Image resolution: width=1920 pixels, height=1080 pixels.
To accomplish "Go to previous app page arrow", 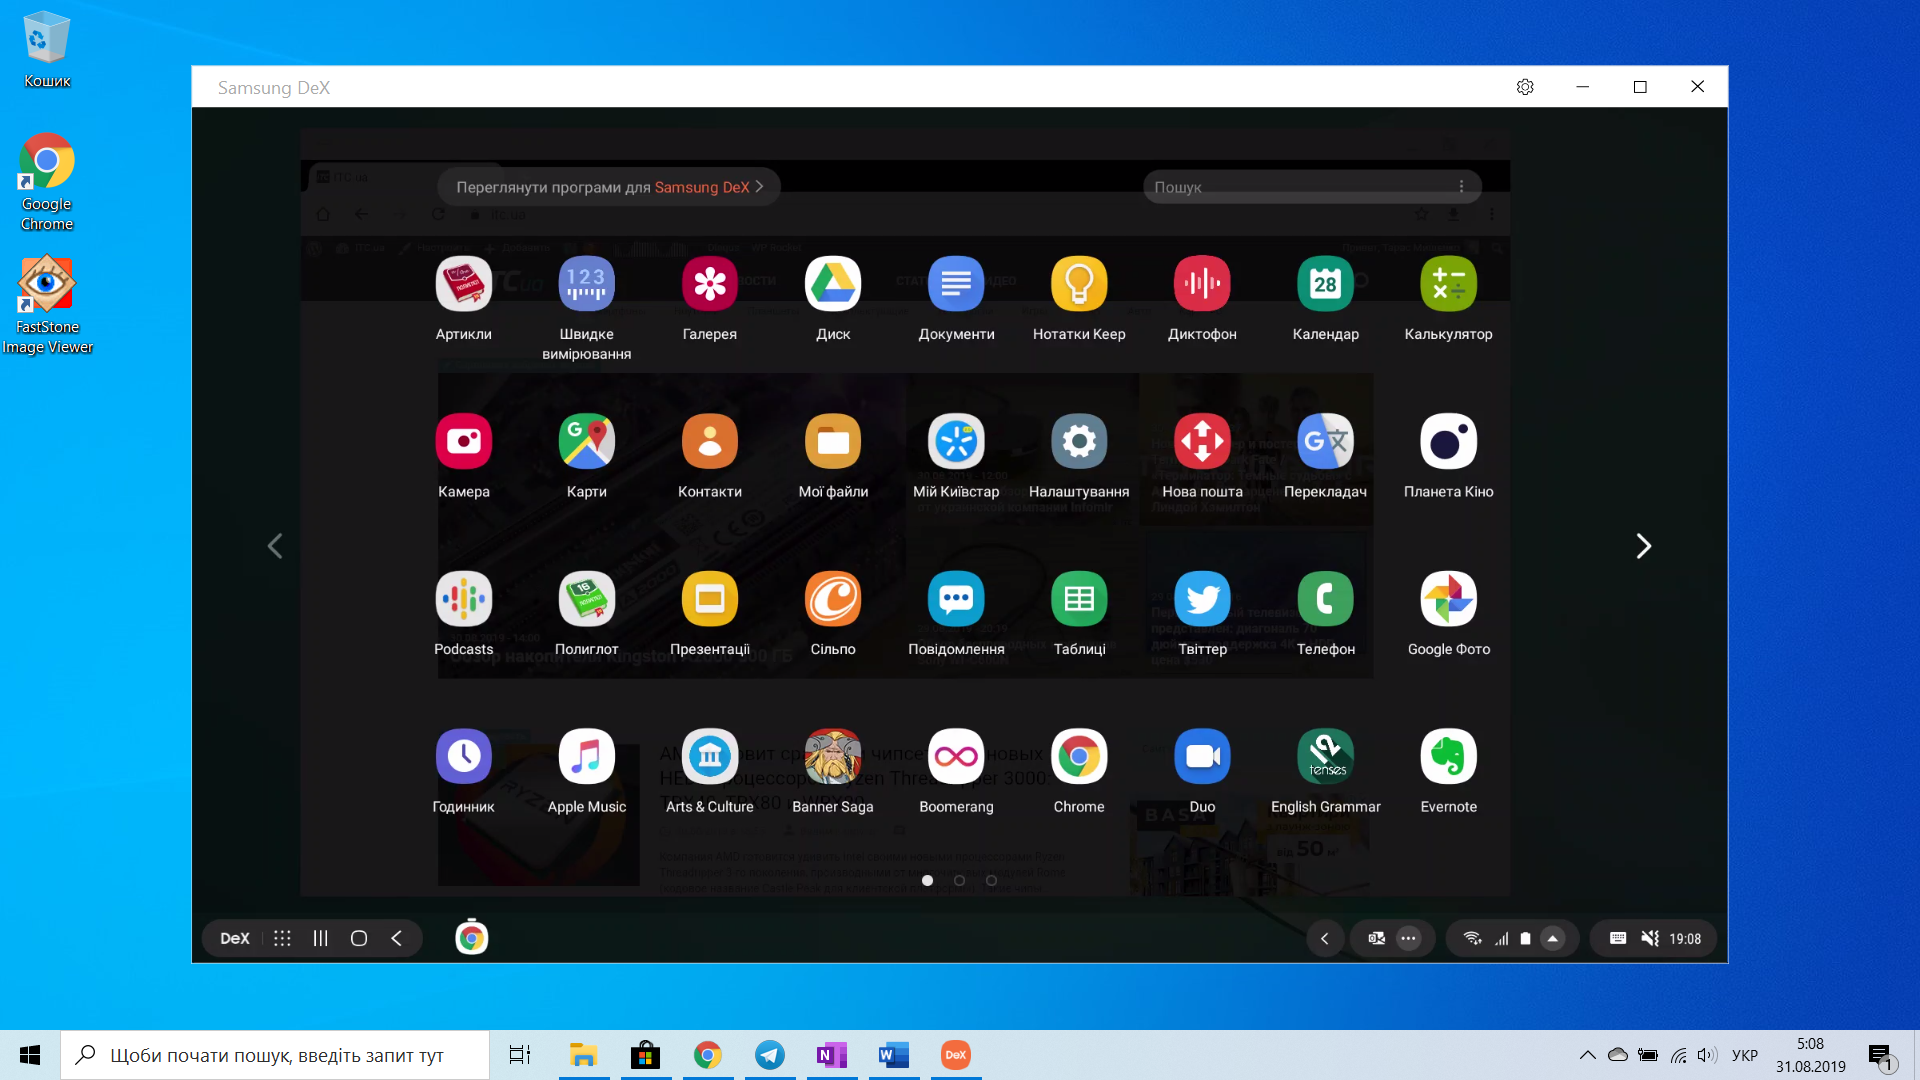I will tap(275, 546).
